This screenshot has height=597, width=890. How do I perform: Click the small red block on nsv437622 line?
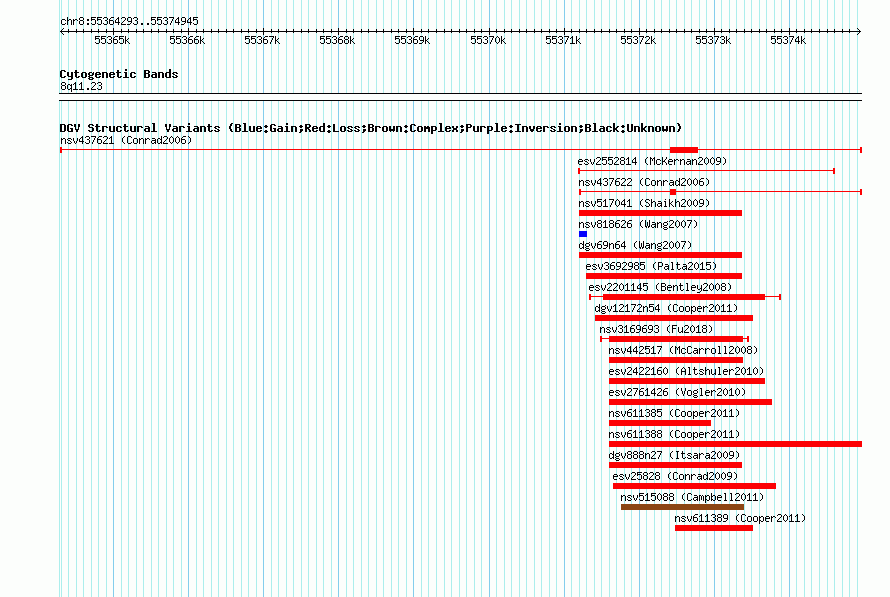click(673, 192)
